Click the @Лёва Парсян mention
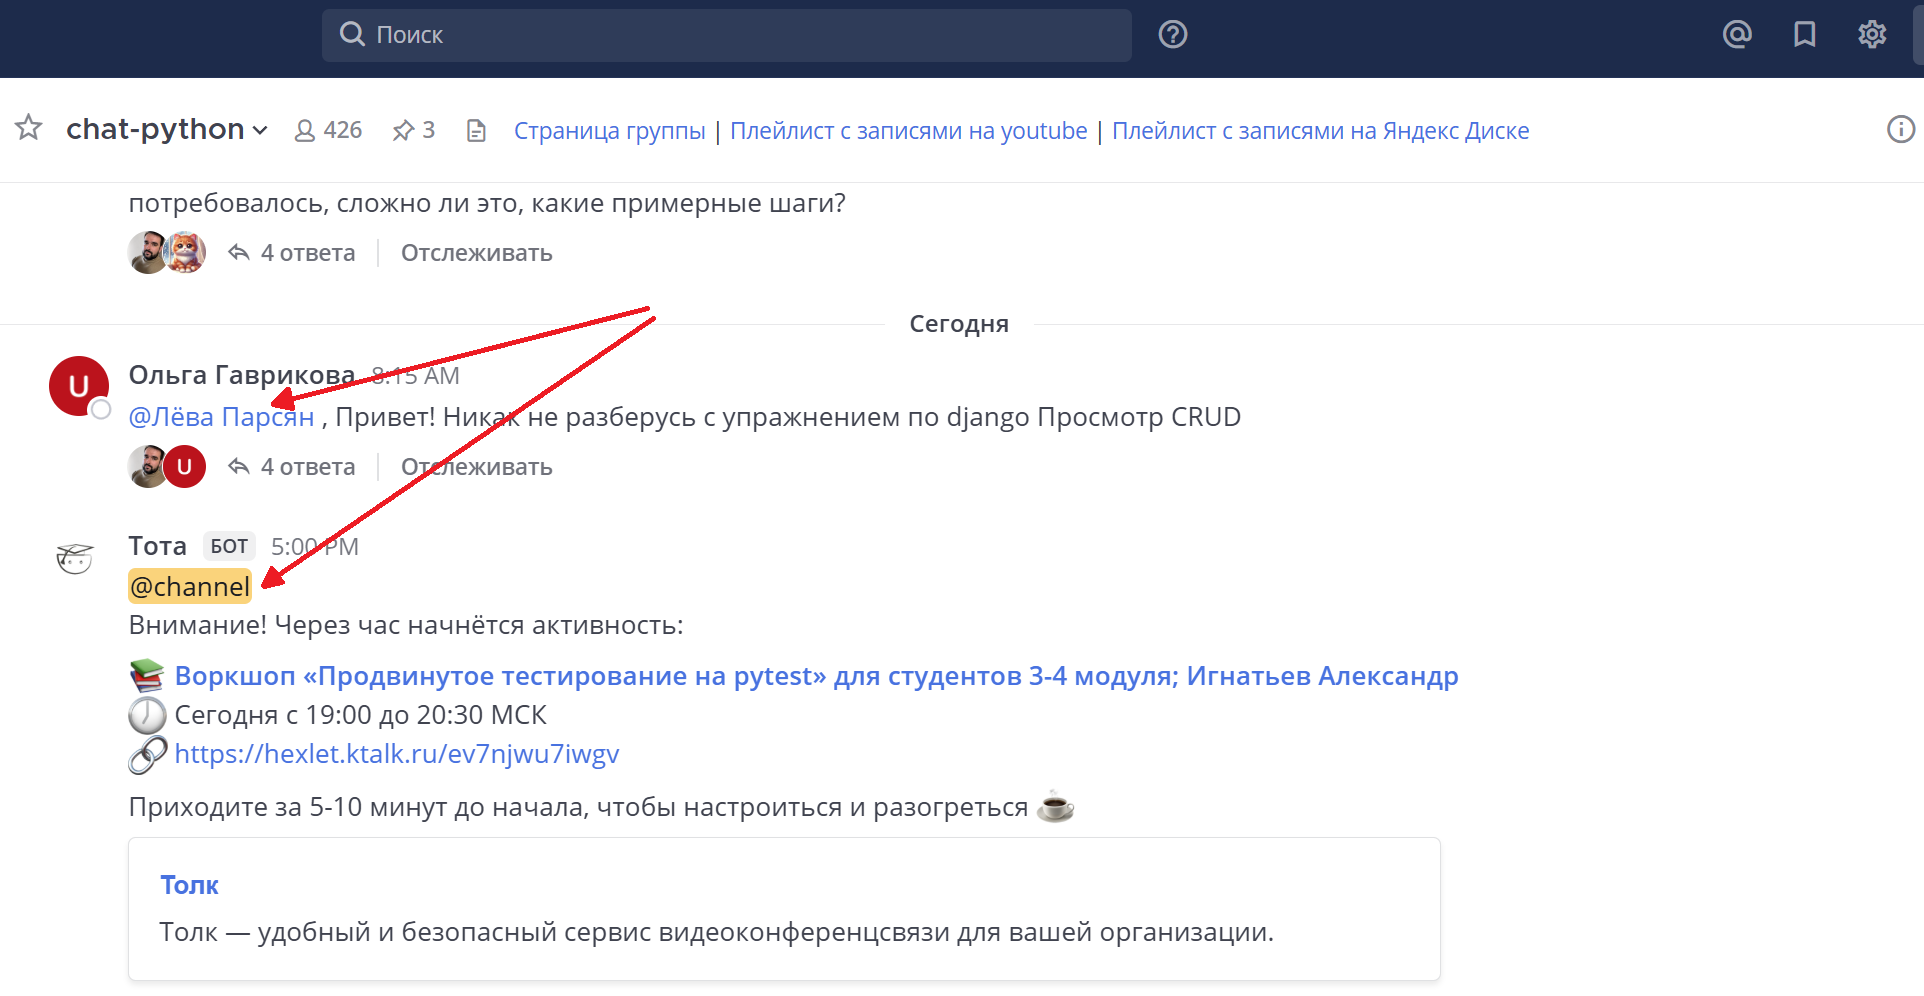Screen dimensions: 1924x996 [x=221, y=417]
